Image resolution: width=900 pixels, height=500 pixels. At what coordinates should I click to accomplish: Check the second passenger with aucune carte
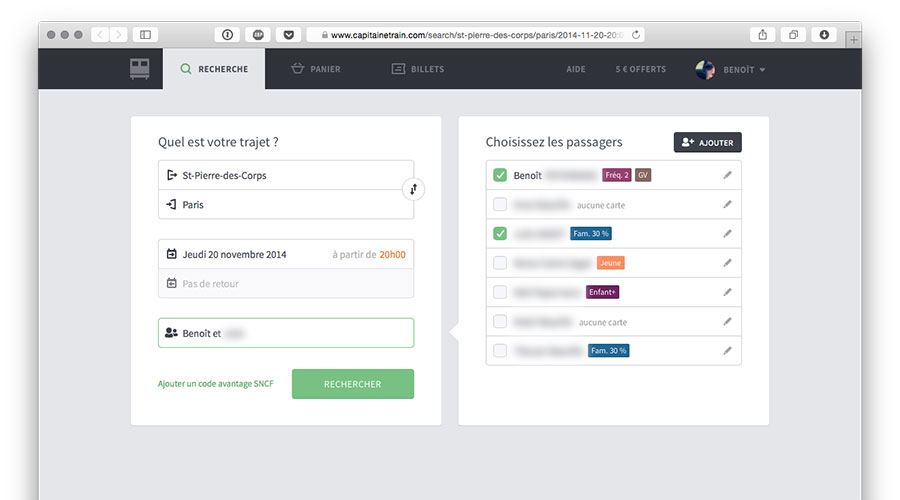[x=500, y=204]
